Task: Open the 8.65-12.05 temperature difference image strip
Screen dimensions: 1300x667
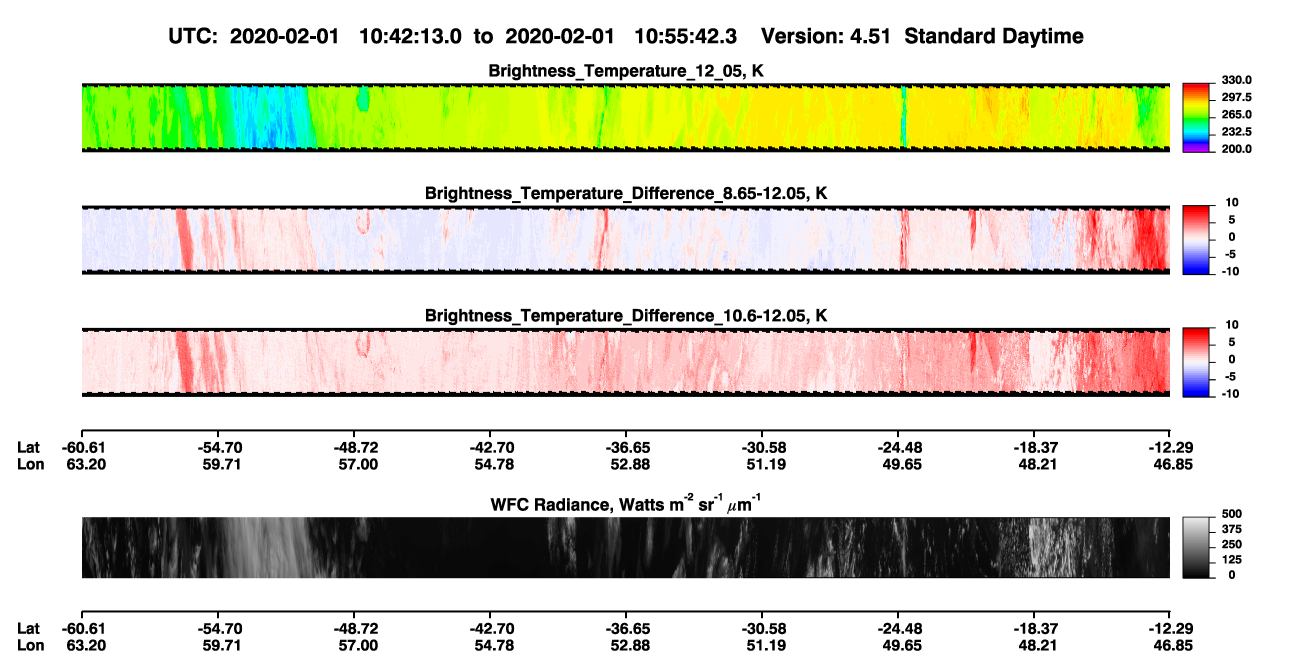Action: [626, 240]
